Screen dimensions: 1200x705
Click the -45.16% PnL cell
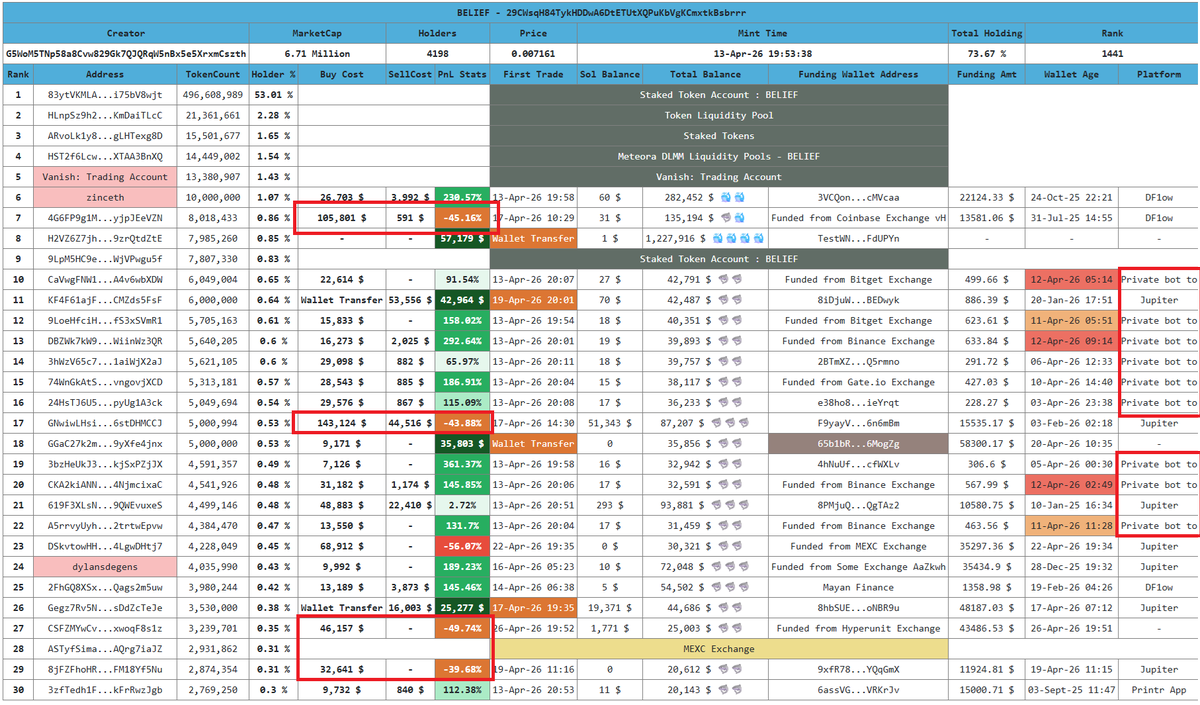[x=462, y=218]
